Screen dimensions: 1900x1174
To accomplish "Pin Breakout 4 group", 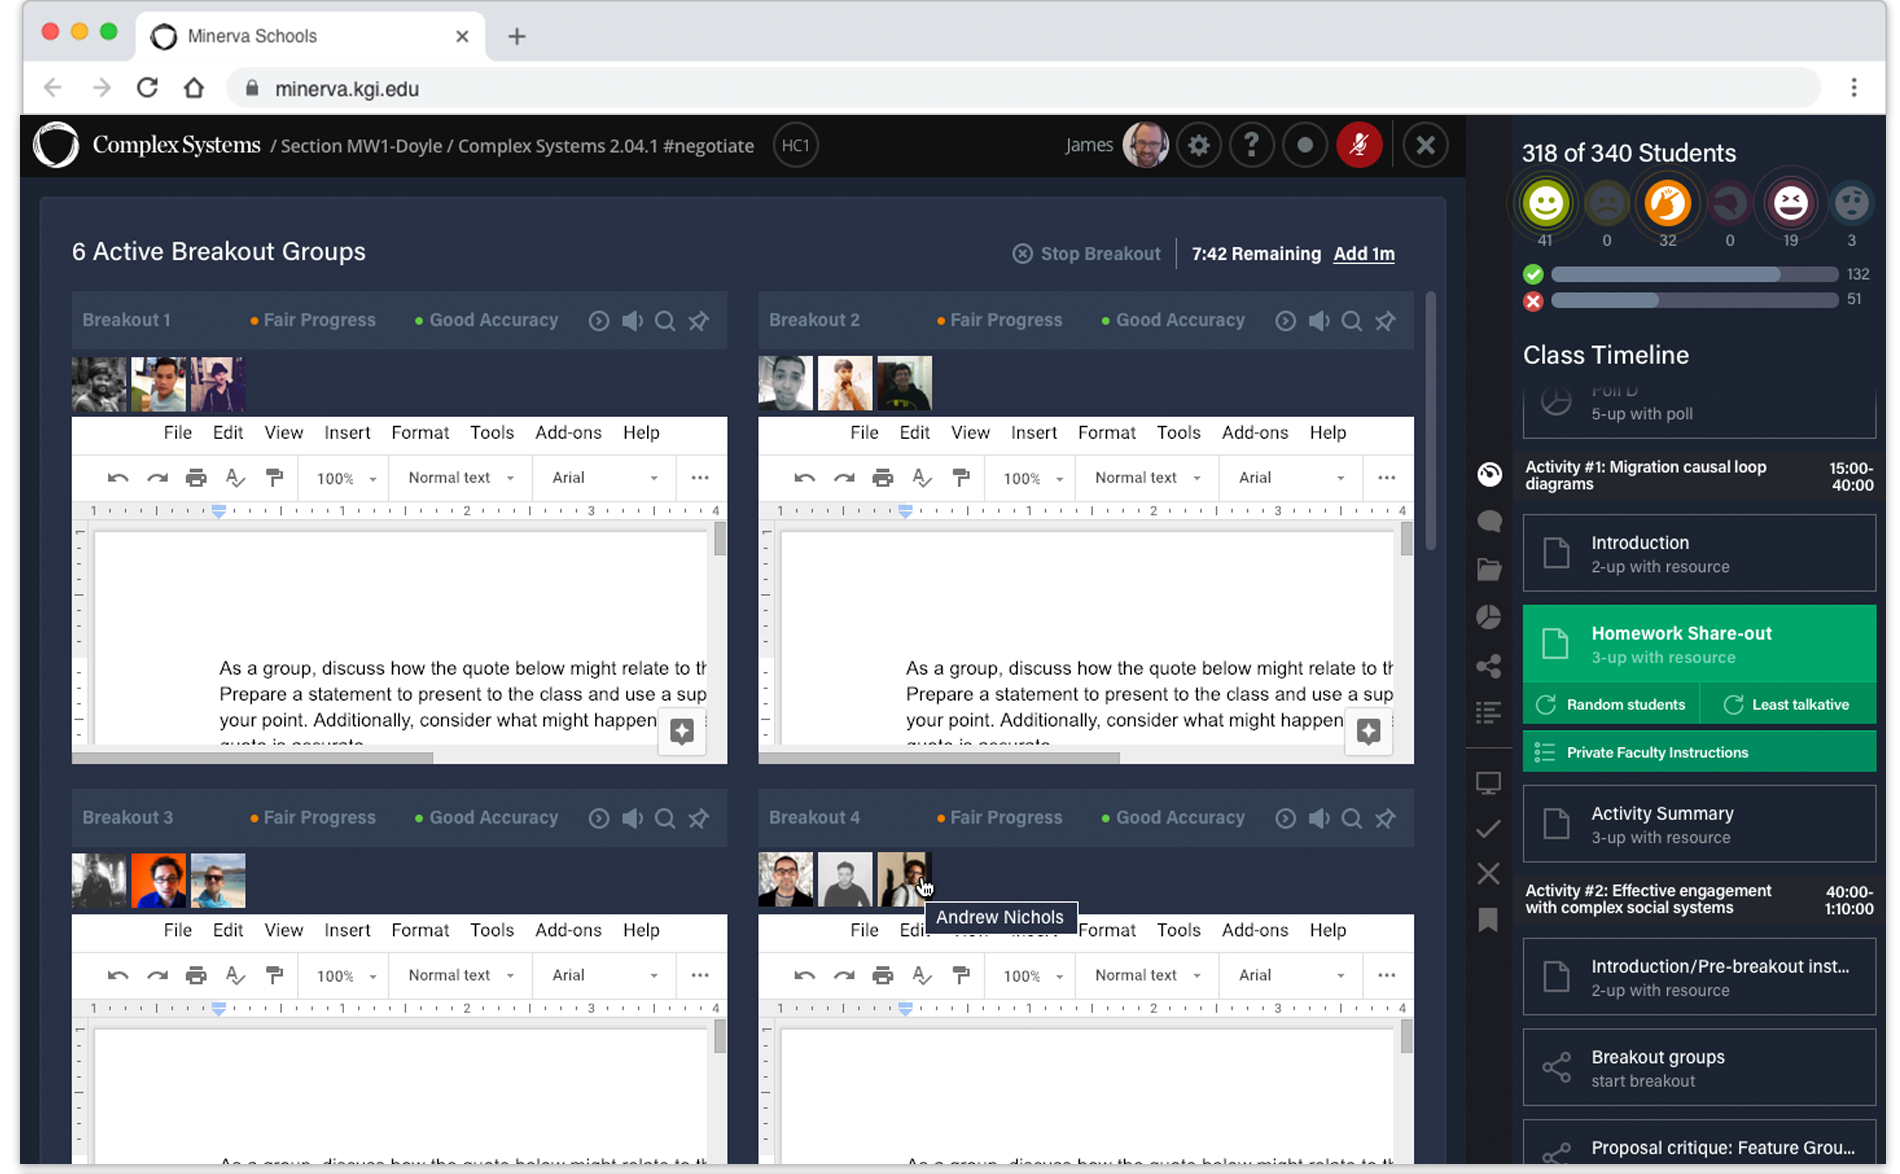I will [x=1385, y=818].
